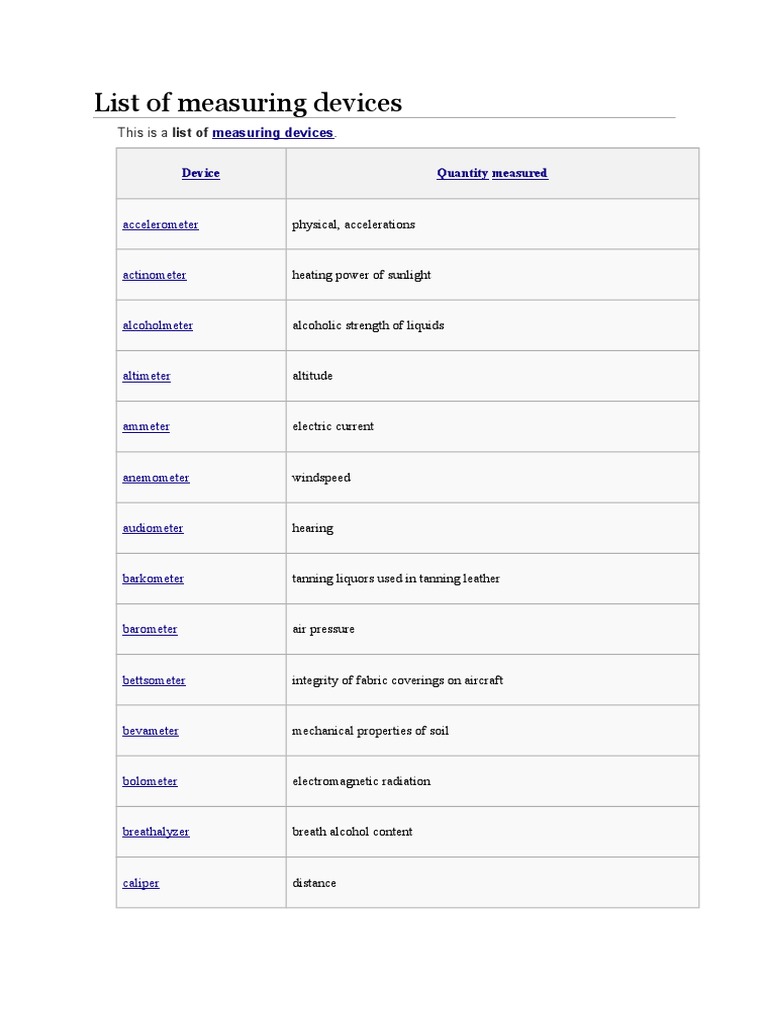Open the bold 'measuring devices' intro link
Image resolution: width=768 pixels, height=1024 pixels.
[272, 133]
